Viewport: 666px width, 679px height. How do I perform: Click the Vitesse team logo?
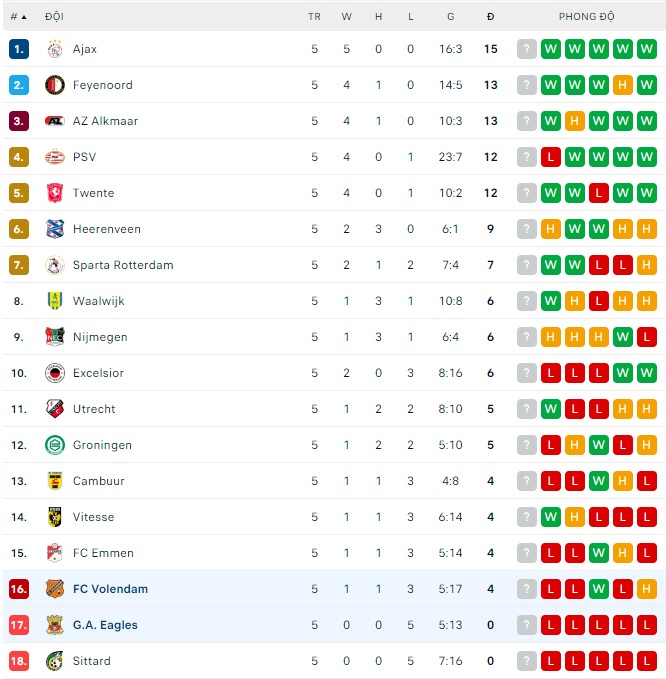coord(54,517)
